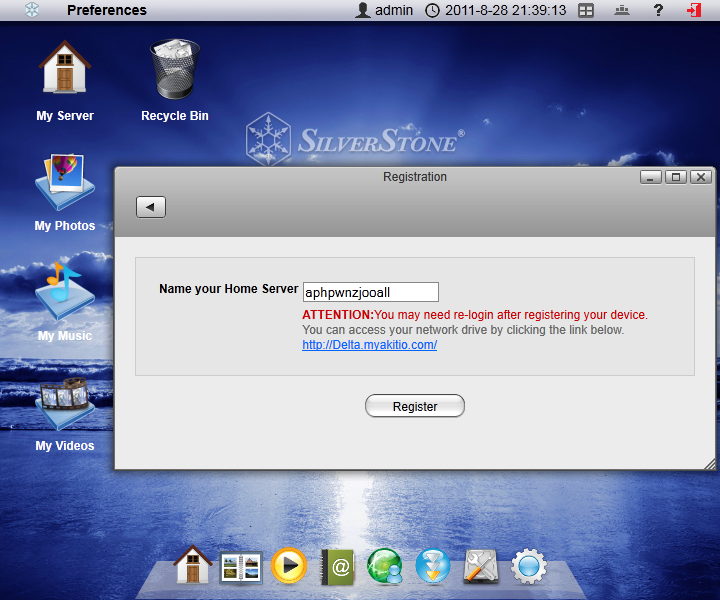Image resolution: width=720 pixels, height=600 pixels.
Task: Click the home icon in the dock
Action: 193,566
